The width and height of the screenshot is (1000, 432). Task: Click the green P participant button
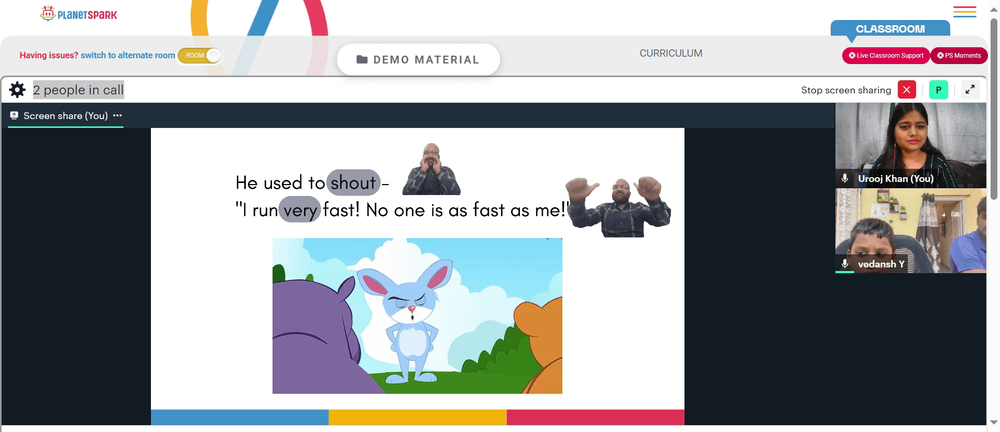(x=938, y=90)
